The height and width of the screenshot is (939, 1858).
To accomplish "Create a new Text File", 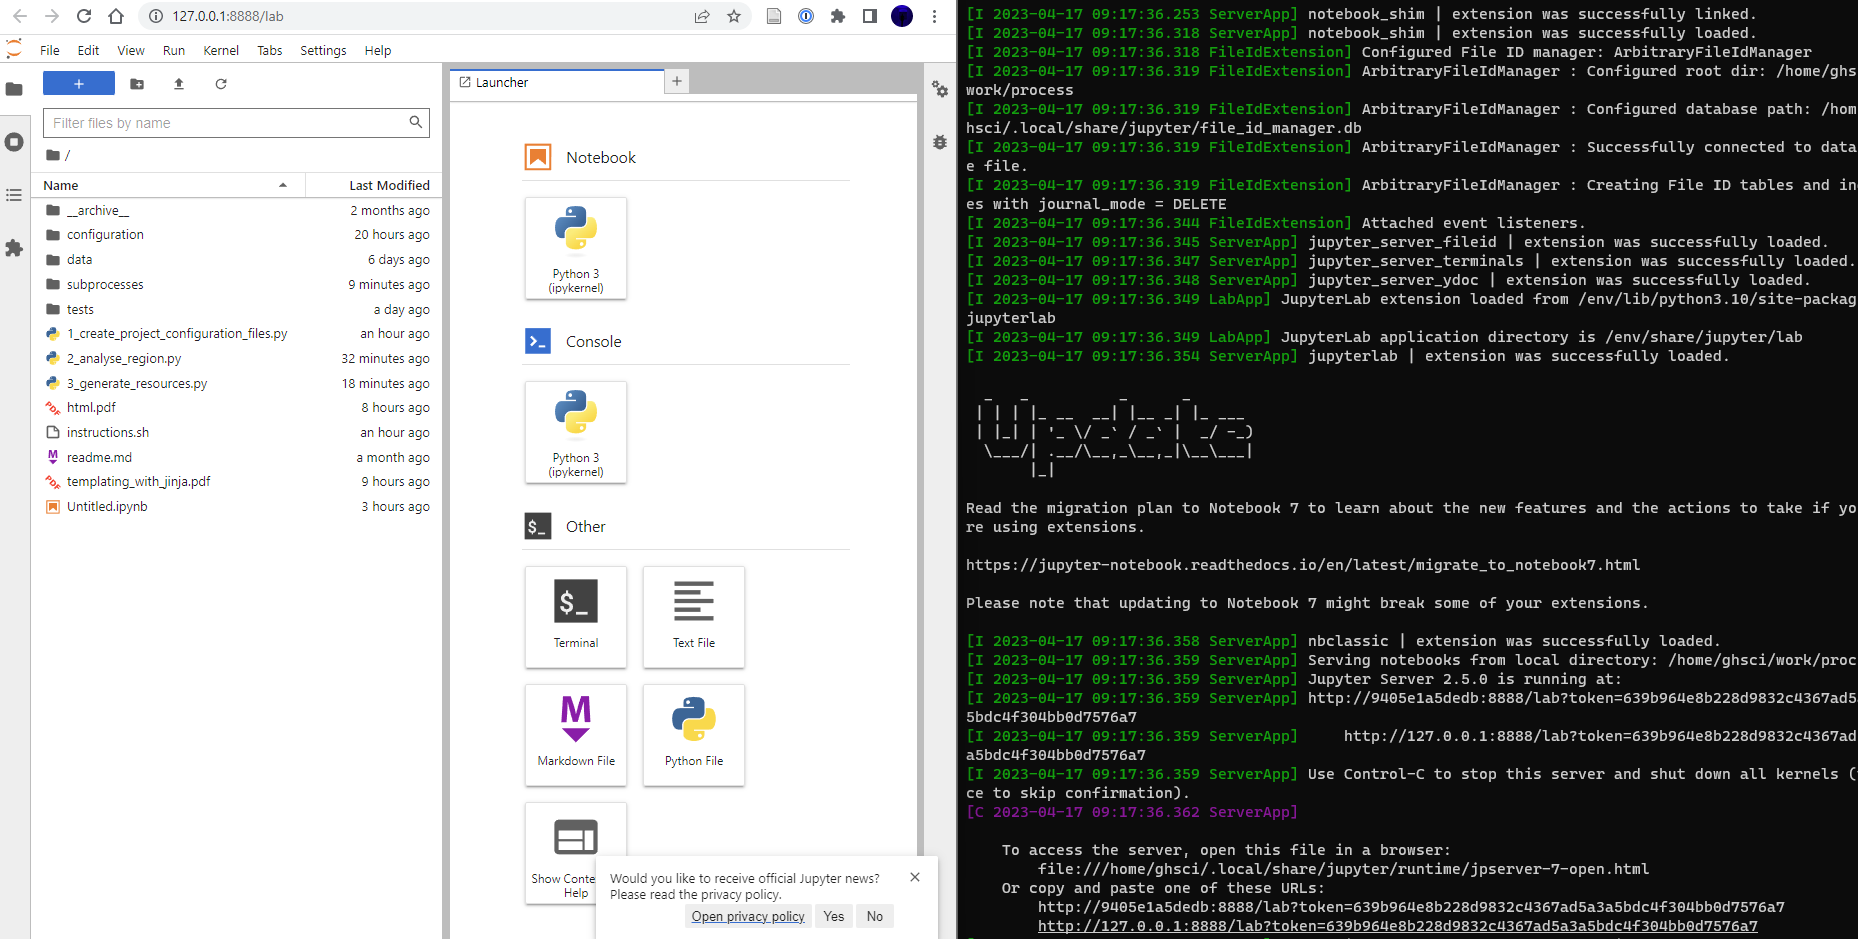I will pyautogui.click(x=694, y=617).
